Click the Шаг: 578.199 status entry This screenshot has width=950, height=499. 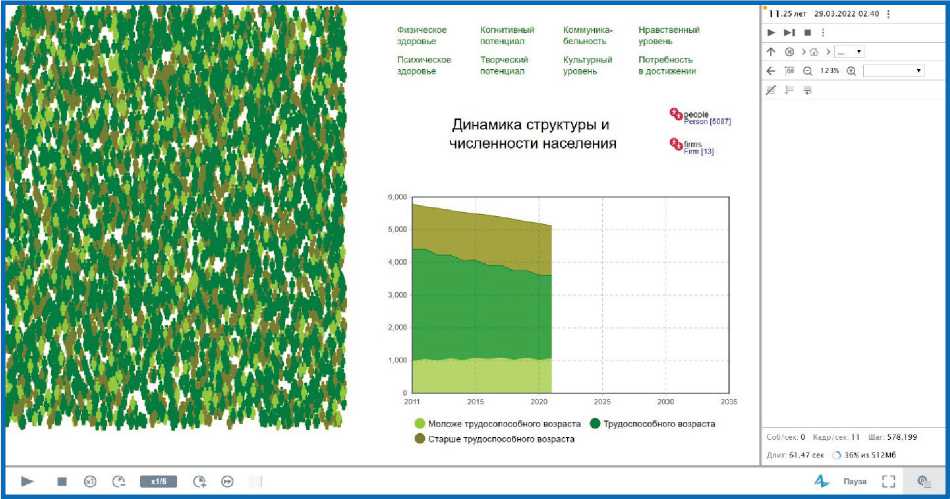pyautogui.click(x=892, y=437)
